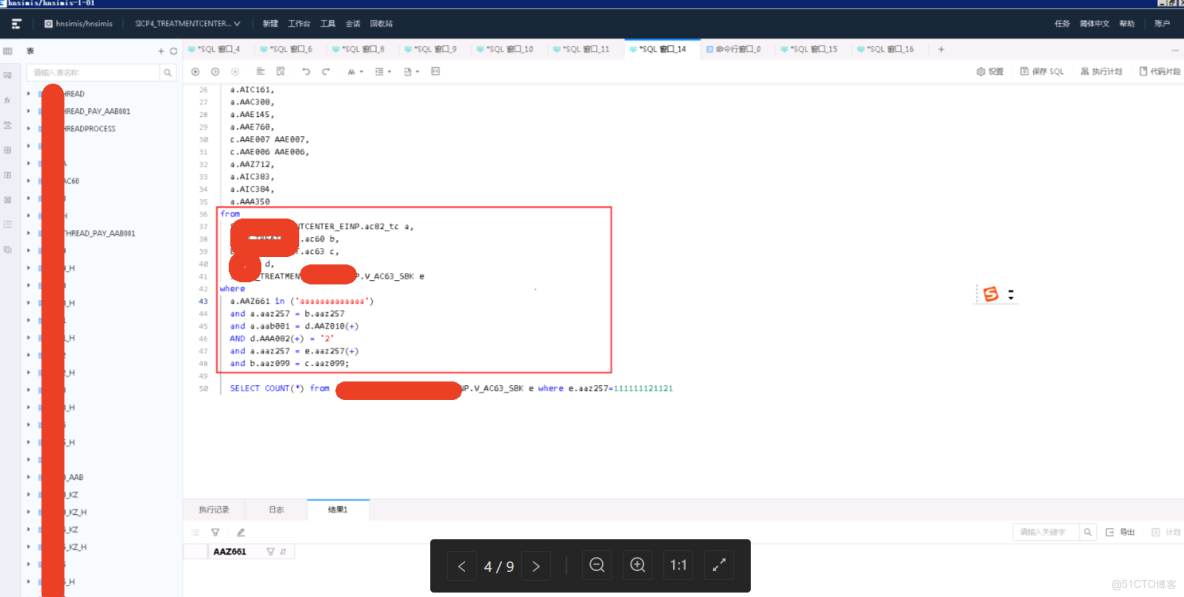Open editor 设置 settings
Viewport: 1184px width, 597px height.
(x=990, y=72)
